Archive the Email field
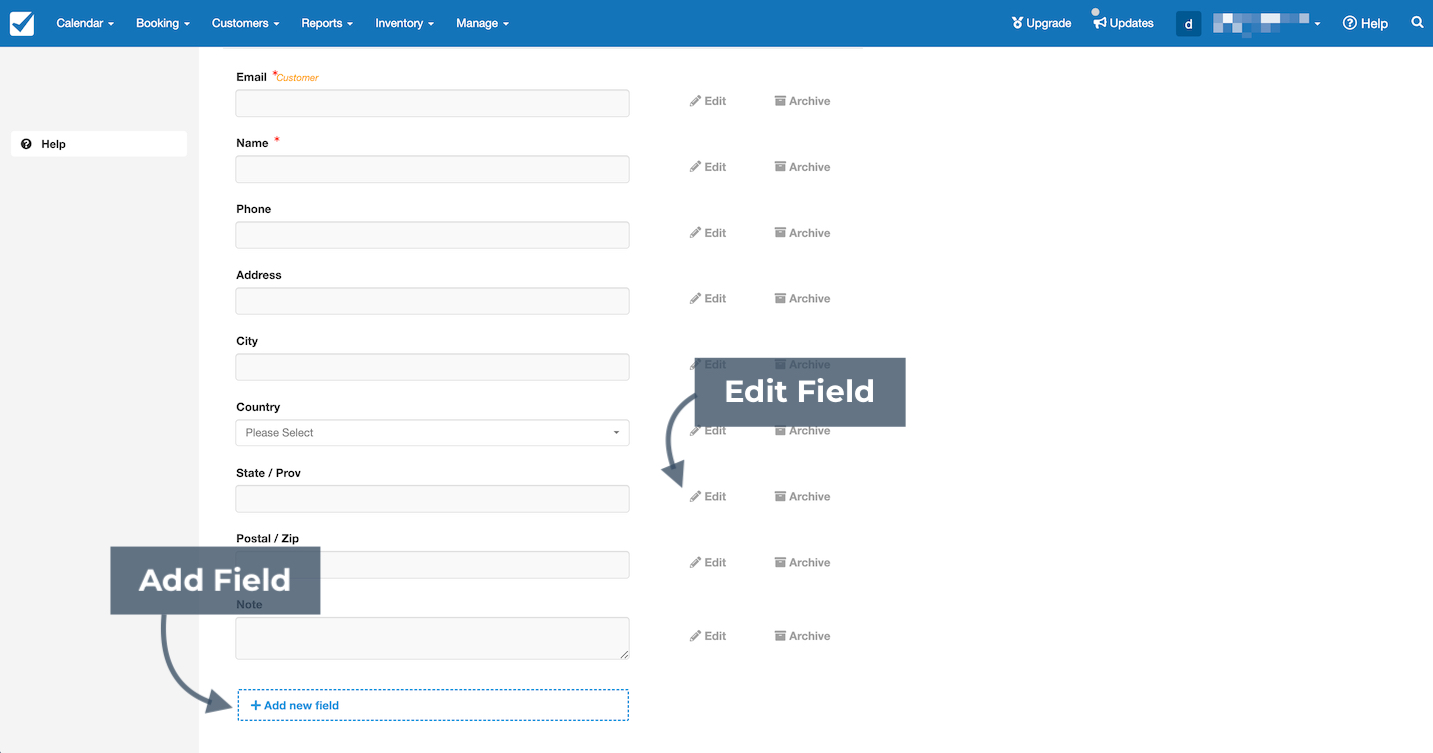1433x753 pixels. (802, 101)
